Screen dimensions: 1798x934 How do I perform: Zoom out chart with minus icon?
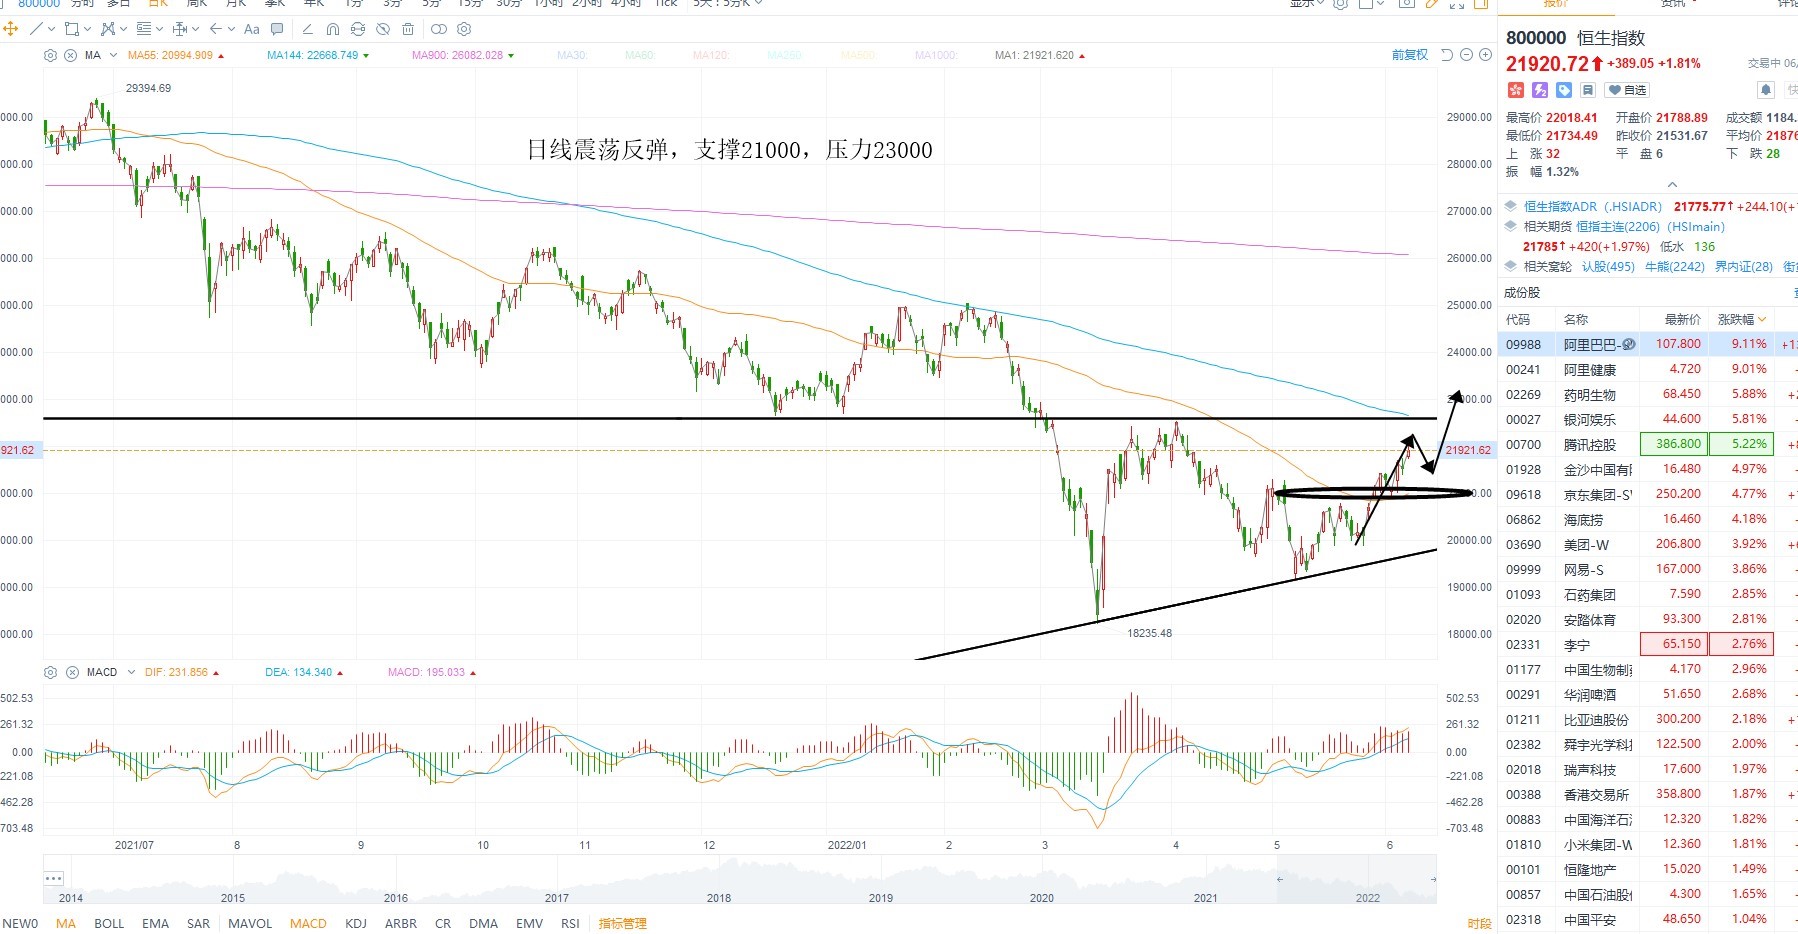(1466, 55)
